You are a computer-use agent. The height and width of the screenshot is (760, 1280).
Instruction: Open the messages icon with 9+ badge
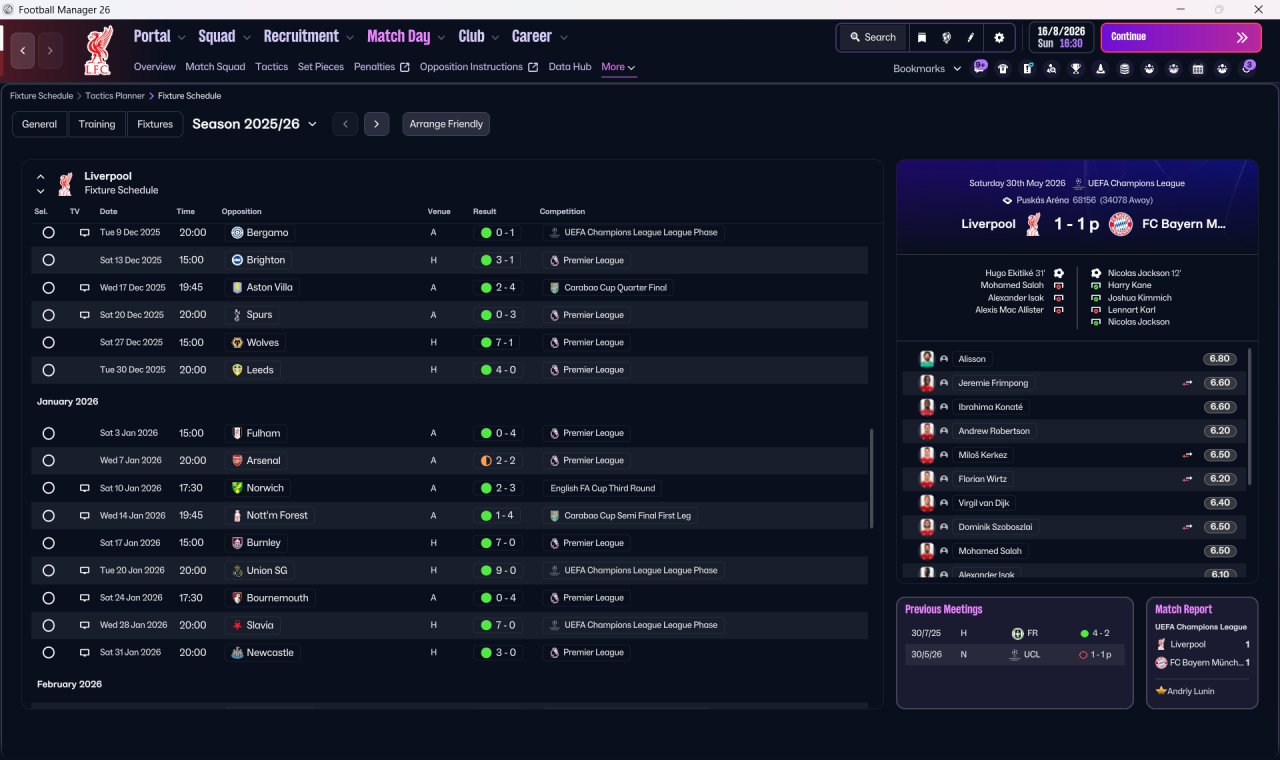tap(980, 68)
